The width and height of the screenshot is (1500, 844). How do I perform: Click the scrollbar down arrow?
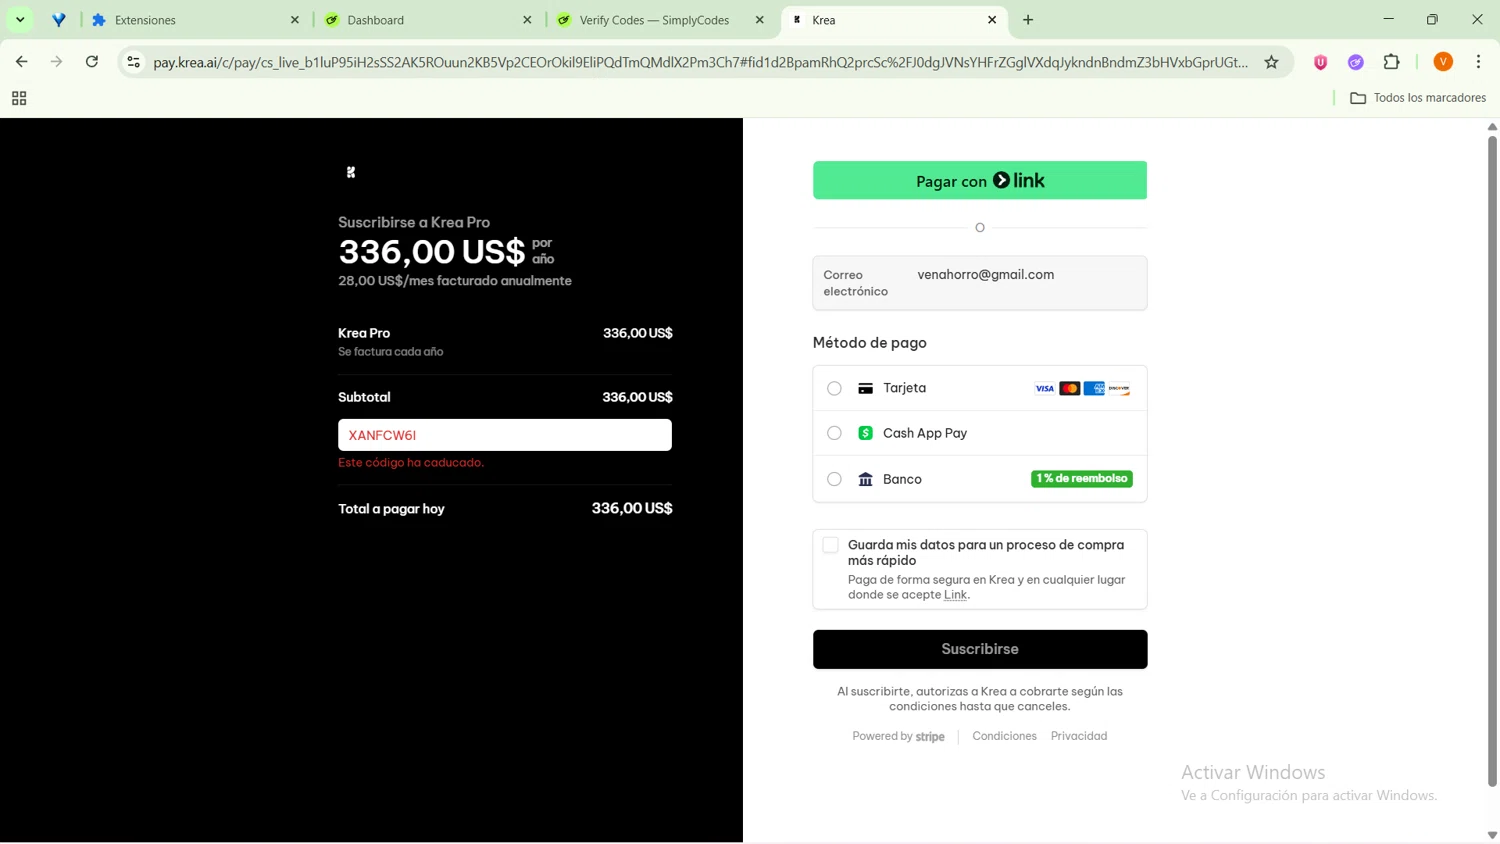pos(1492,835)
